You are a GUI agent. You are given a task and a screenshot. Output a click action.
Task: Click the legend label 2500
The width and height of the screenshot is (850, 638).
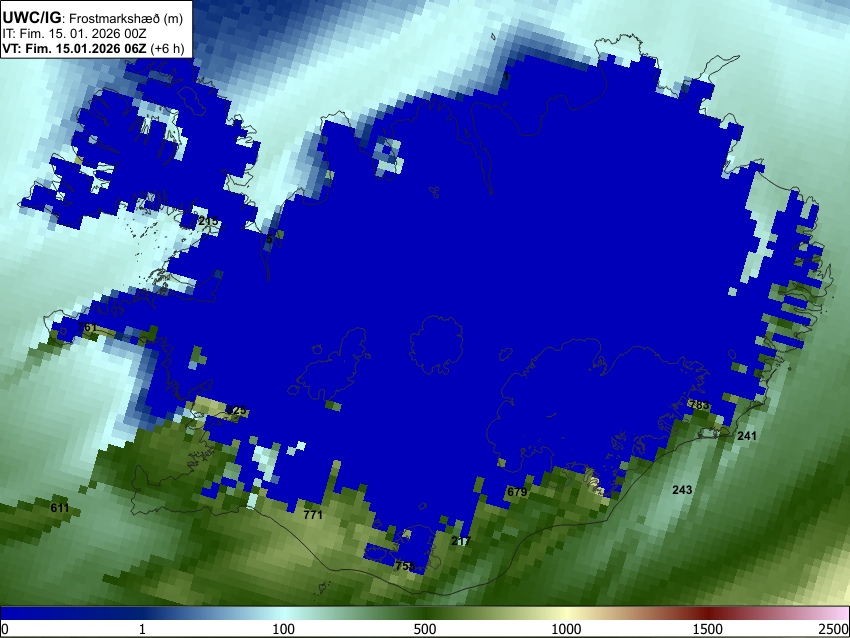pyautogui.click(x=834, y=629)
